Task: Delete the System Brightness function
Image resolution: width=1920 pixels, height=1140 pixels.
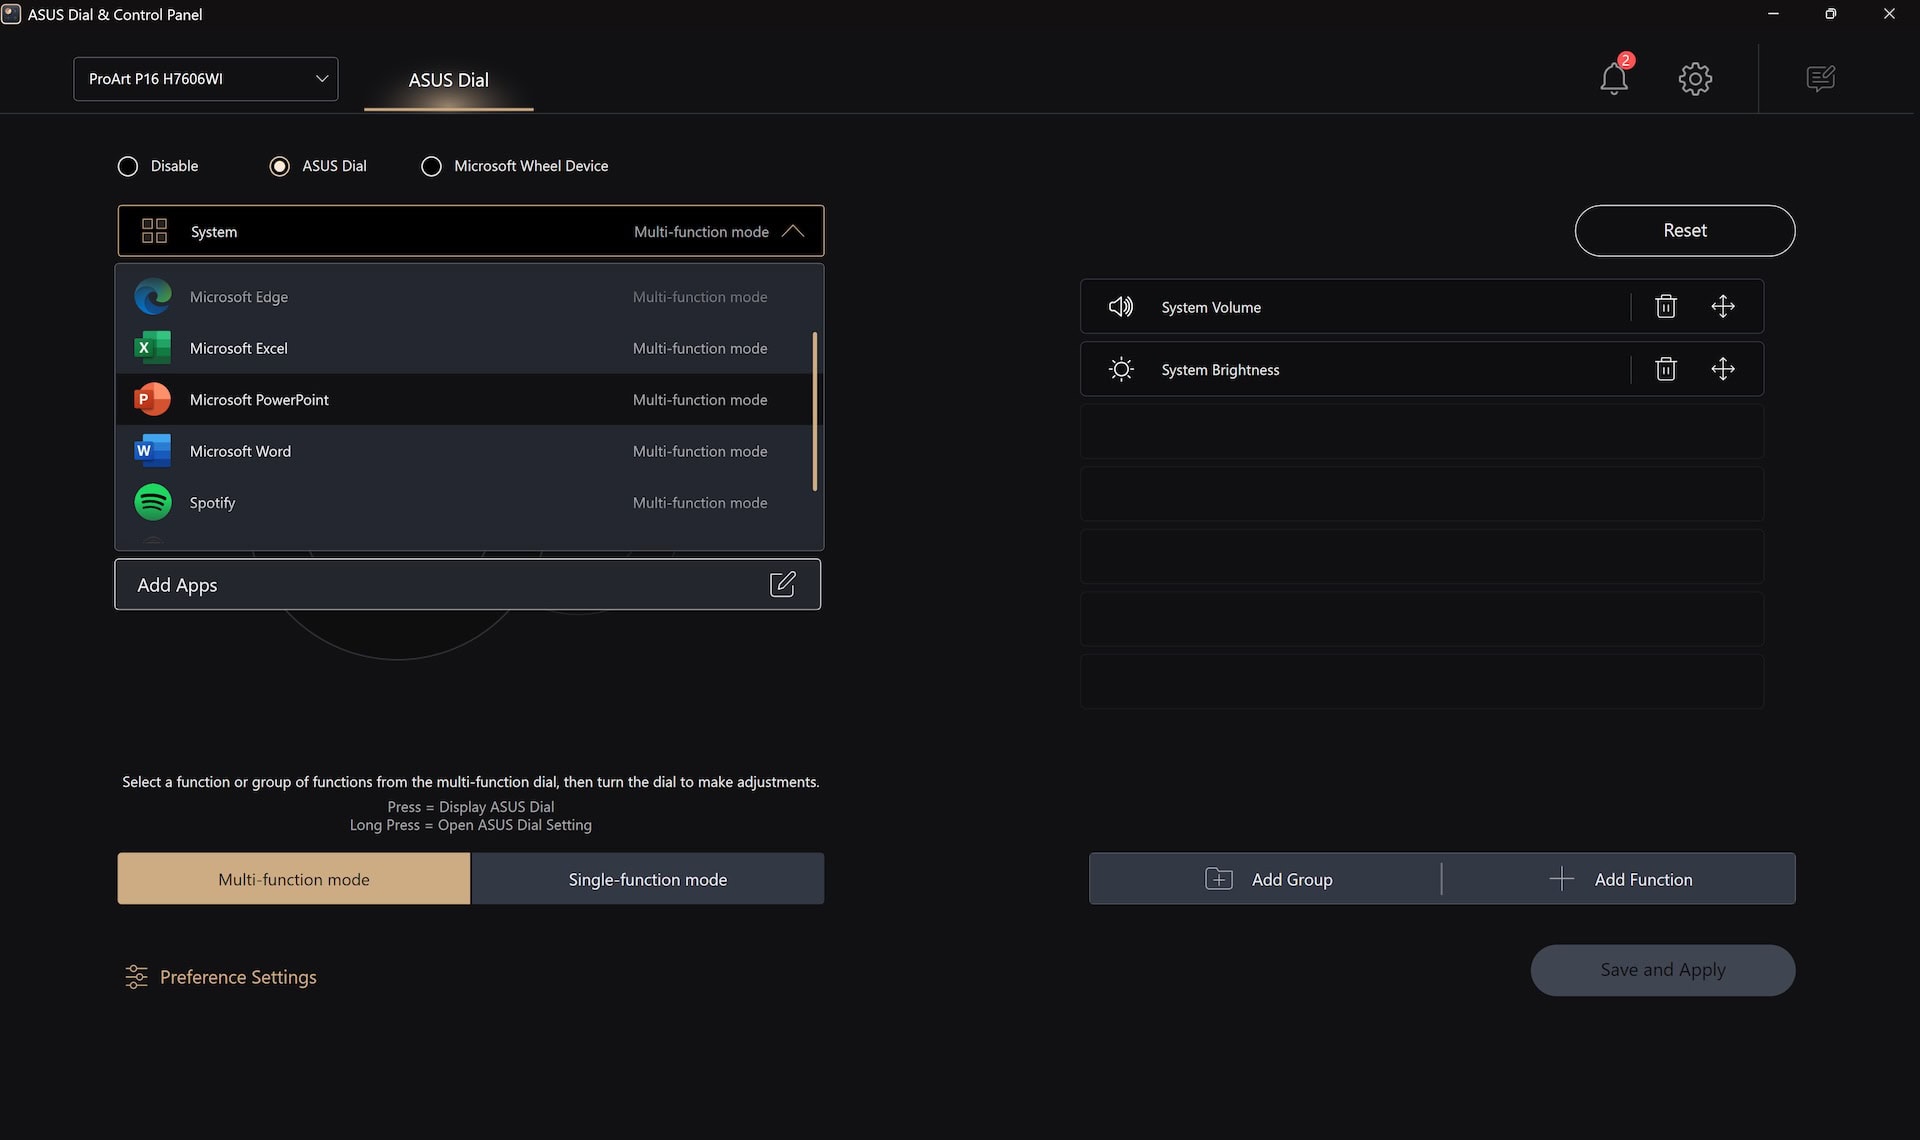Action: (1665, 369)
